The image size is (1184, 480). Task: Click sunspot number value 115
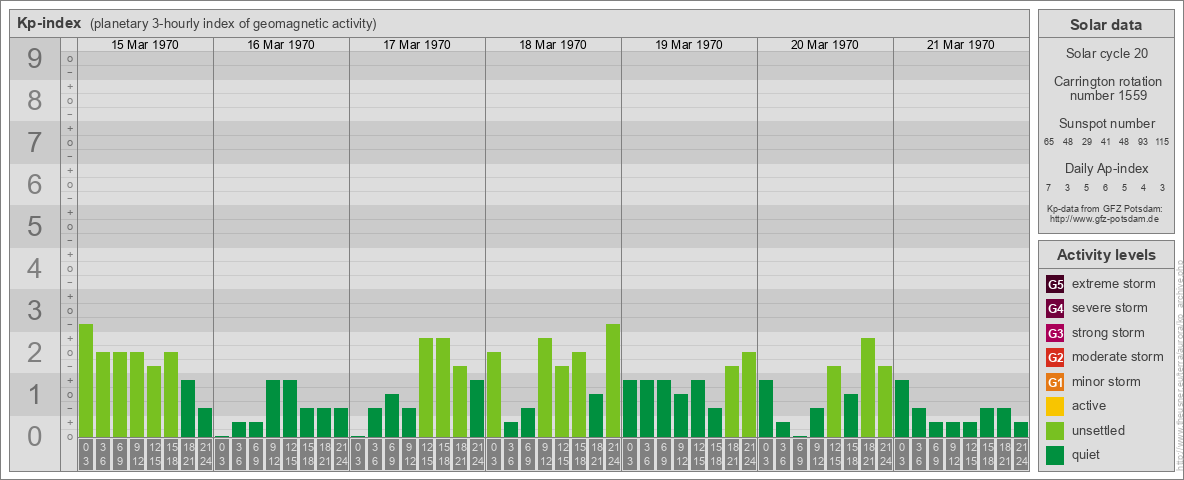pos(1162,142)
